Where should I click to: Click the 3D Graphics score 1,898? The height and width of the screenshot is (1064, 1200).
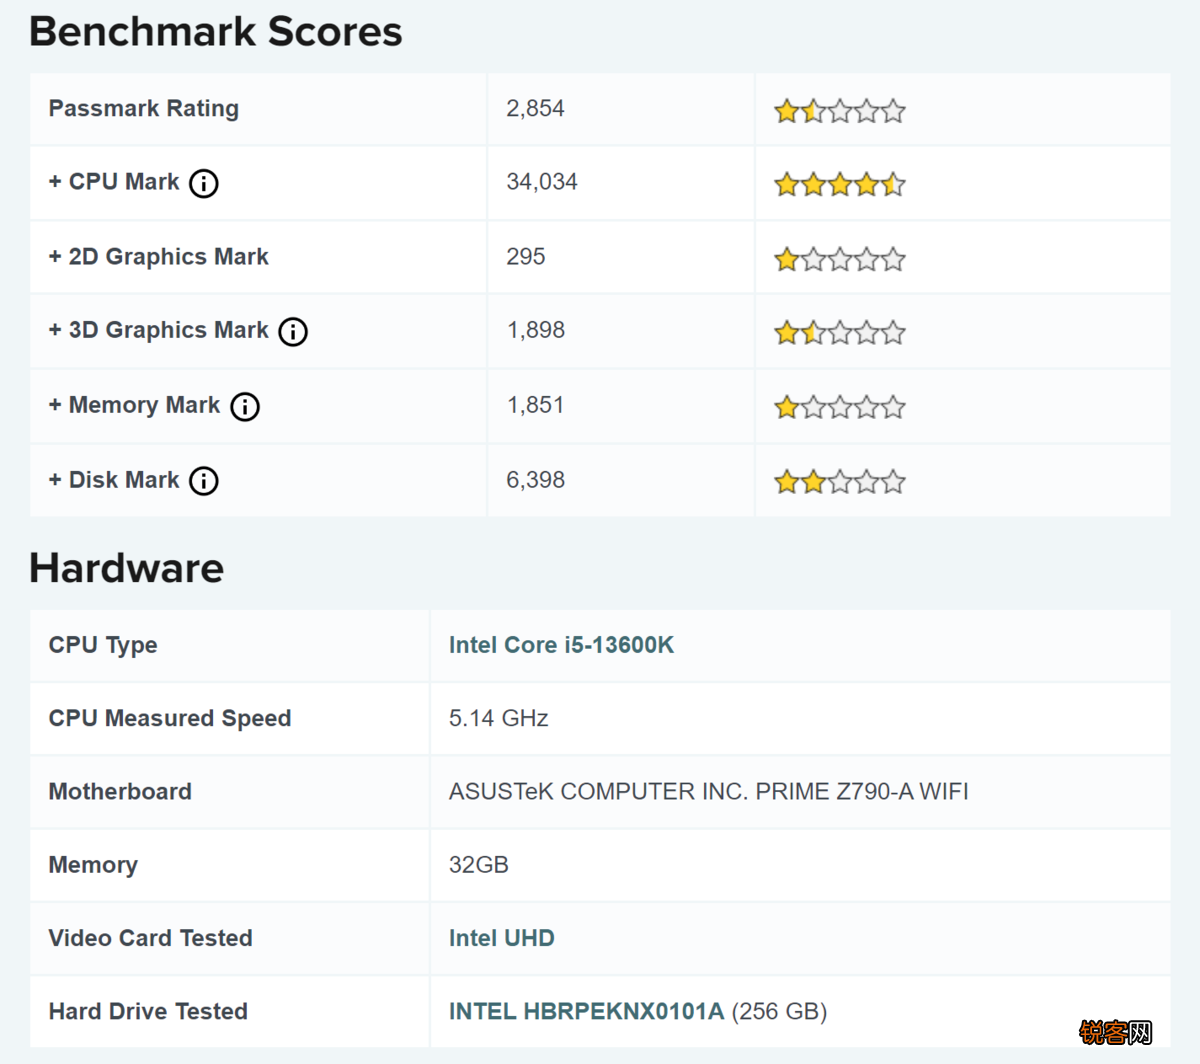coord(536,330)
